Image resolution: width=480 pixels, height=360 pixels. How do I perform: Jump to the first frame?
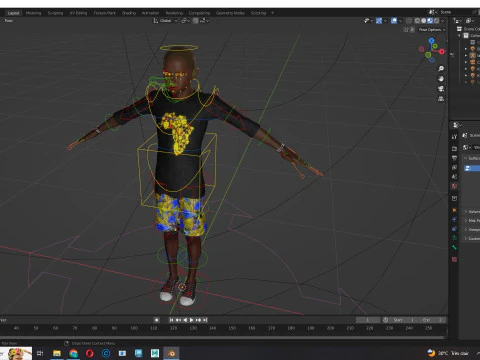pos(171,320)
